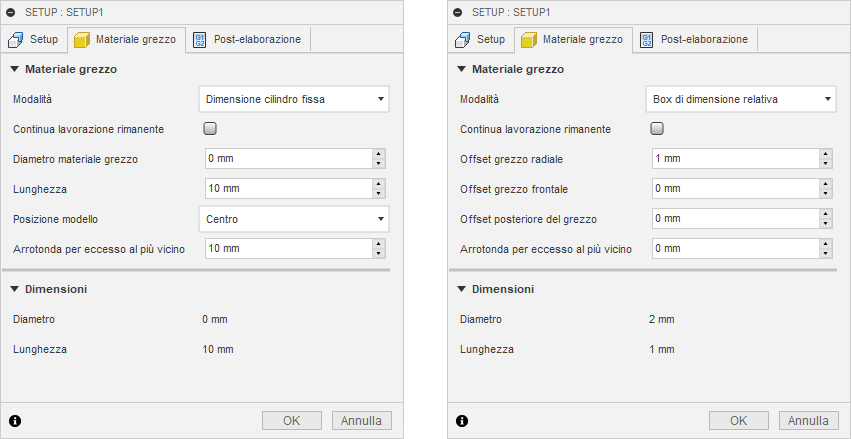Viewport: 852px width, 439px height.
Task: Open the Dimensione cilindro fissa mode dropdown
Action: [x=294, y=99]
